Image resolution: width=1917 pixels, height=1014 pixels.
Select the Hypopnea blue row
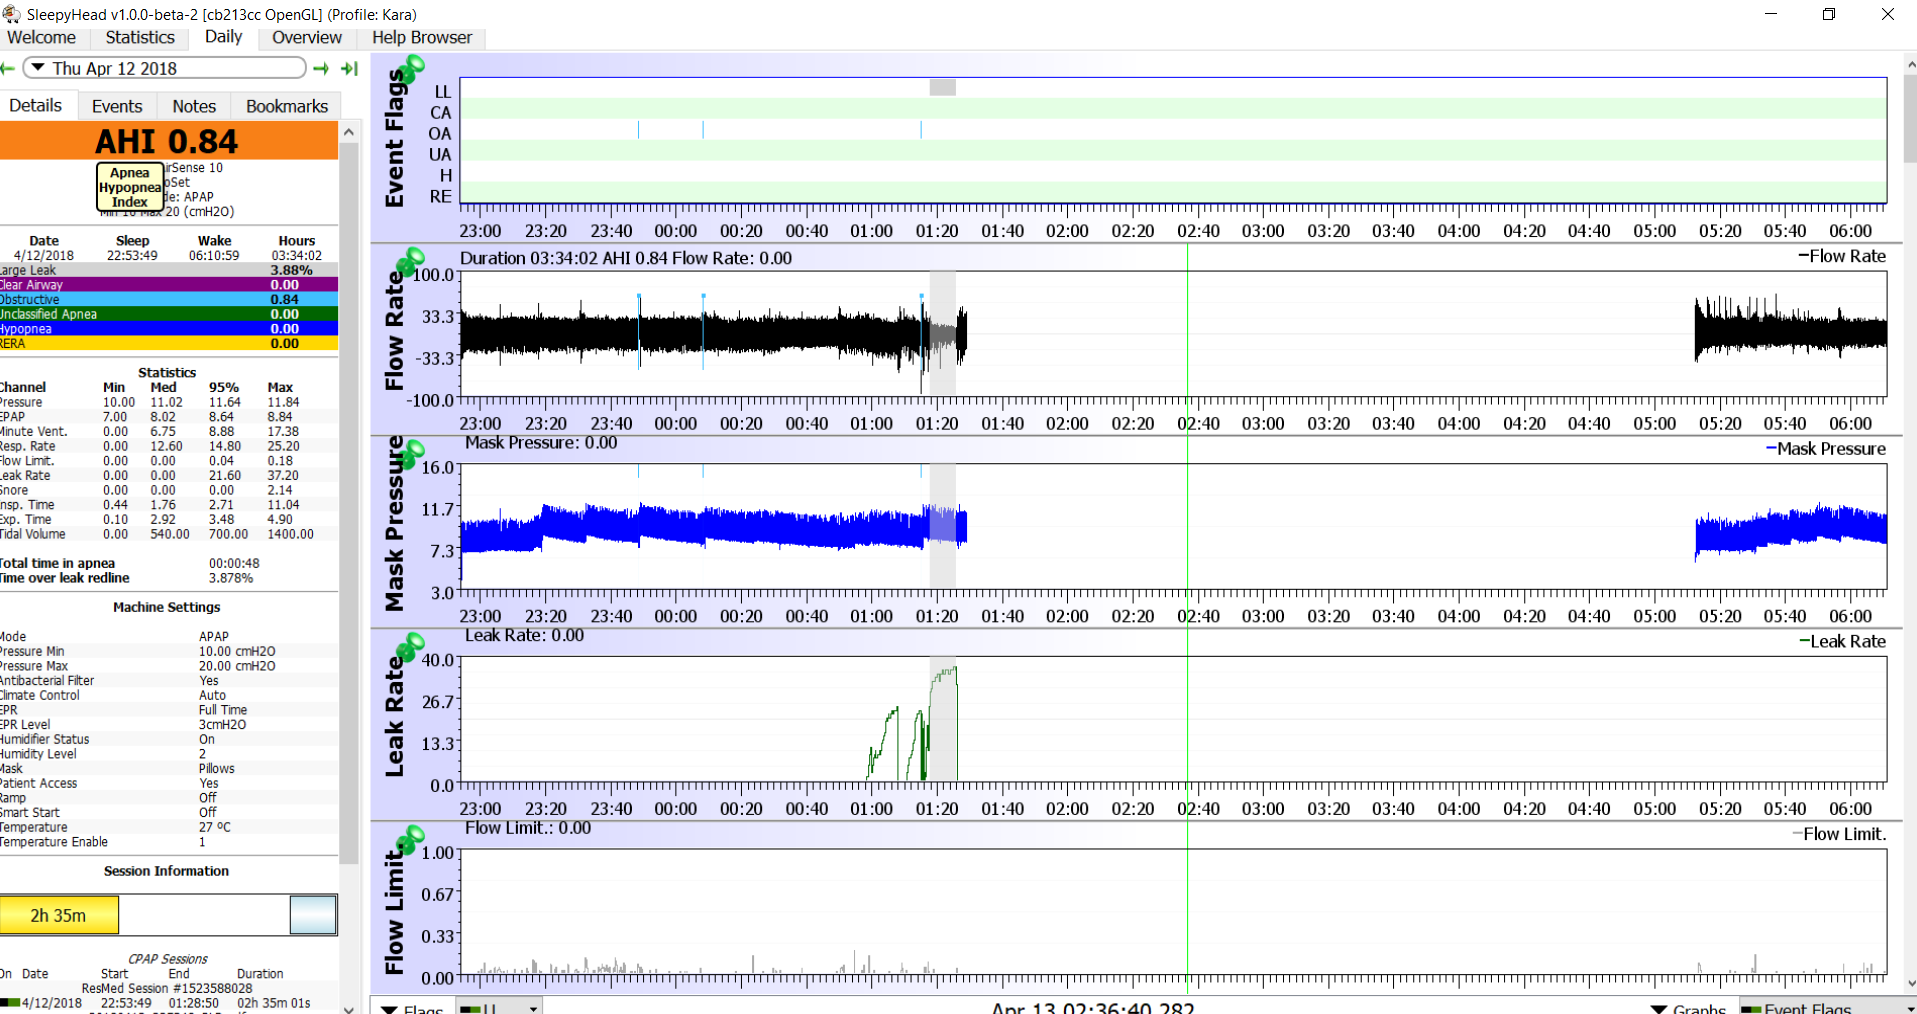click(168, 328)
